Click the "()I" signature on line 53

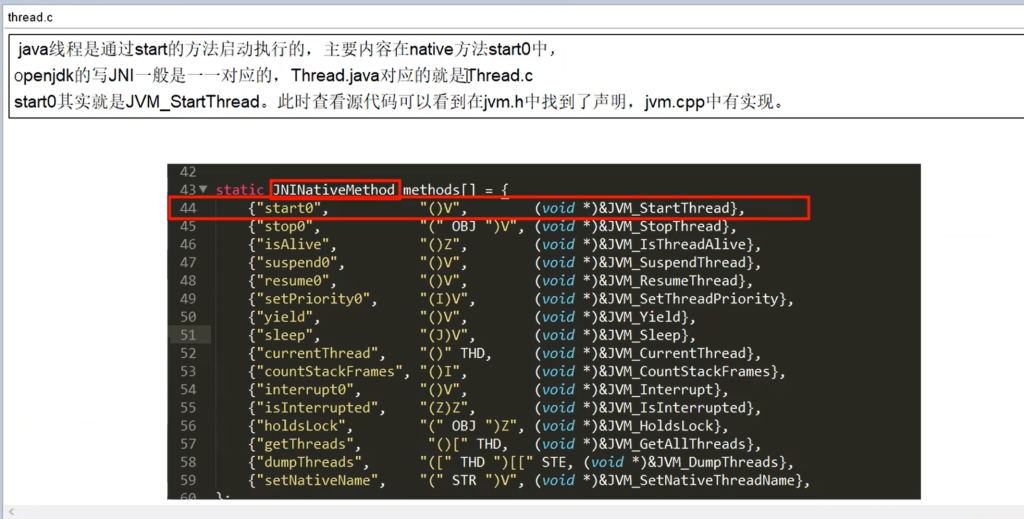pyautogui.click(x=440, y=371)
